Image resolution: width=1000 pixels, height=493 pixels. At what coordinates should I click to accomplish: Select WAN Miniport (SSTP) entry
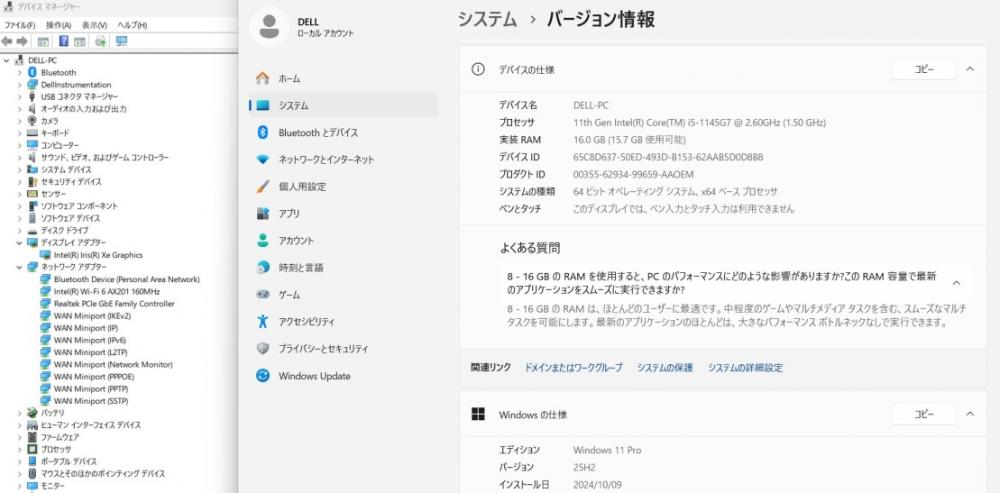pyautogui.click(x=91, y=401)
